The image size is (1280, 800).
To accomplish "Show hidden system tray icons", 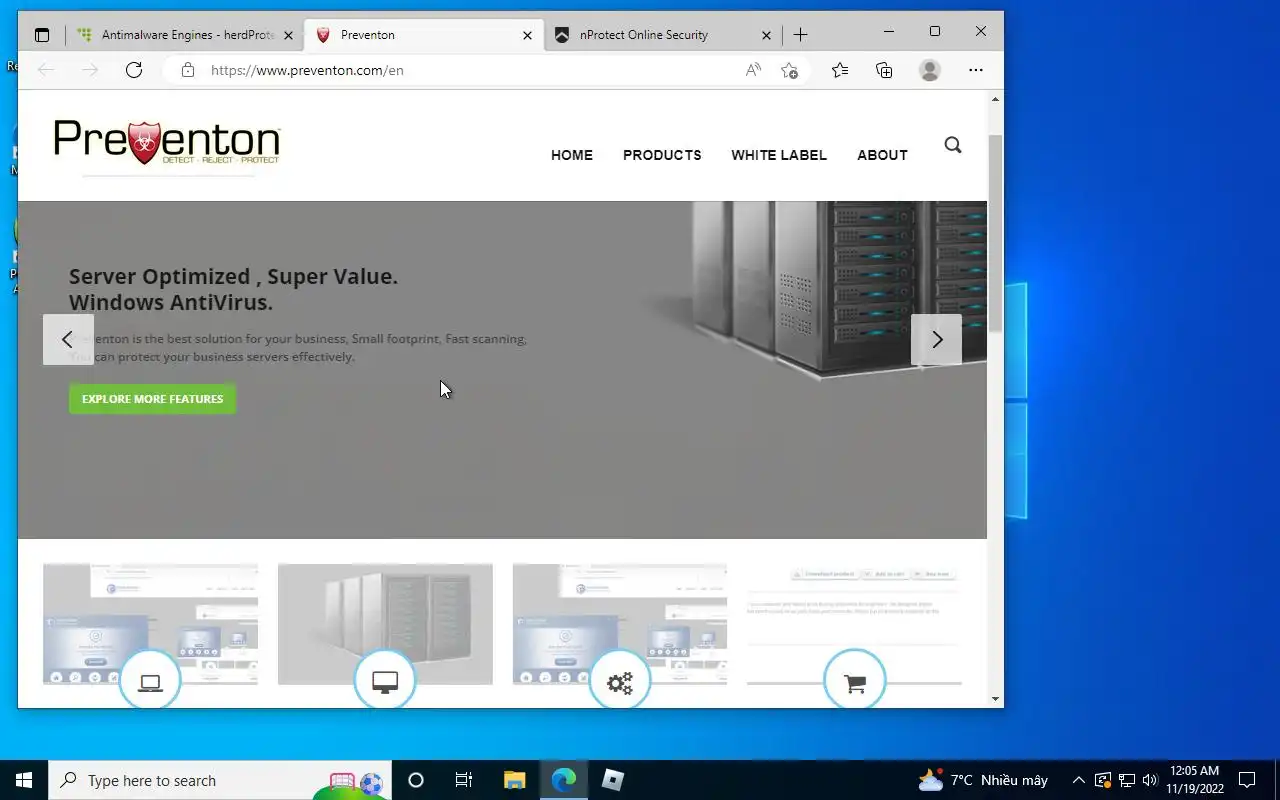I will [x=1078, y=780].
